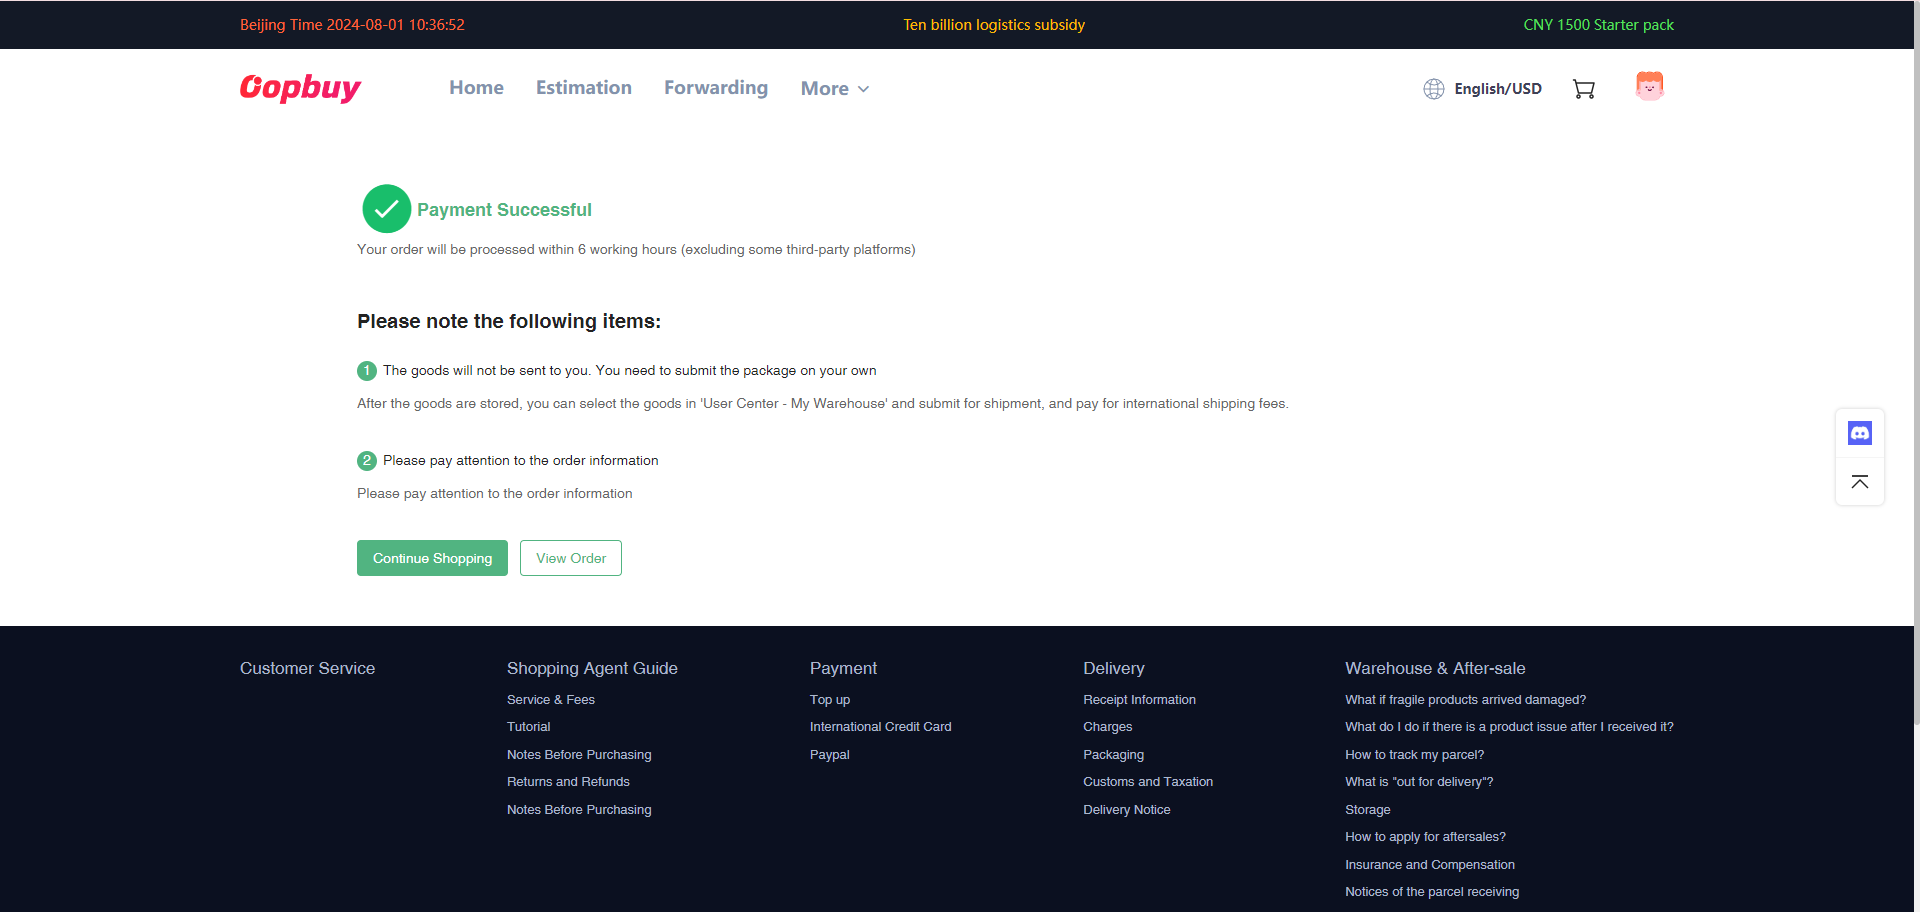Open the Estimation menu item
1920x912 pixels.
coord(584,88)
